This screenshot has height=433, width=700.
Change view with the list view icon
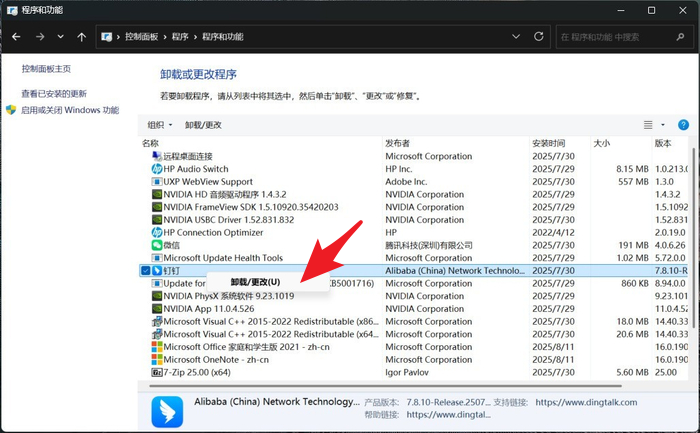[x=648, y=125]
